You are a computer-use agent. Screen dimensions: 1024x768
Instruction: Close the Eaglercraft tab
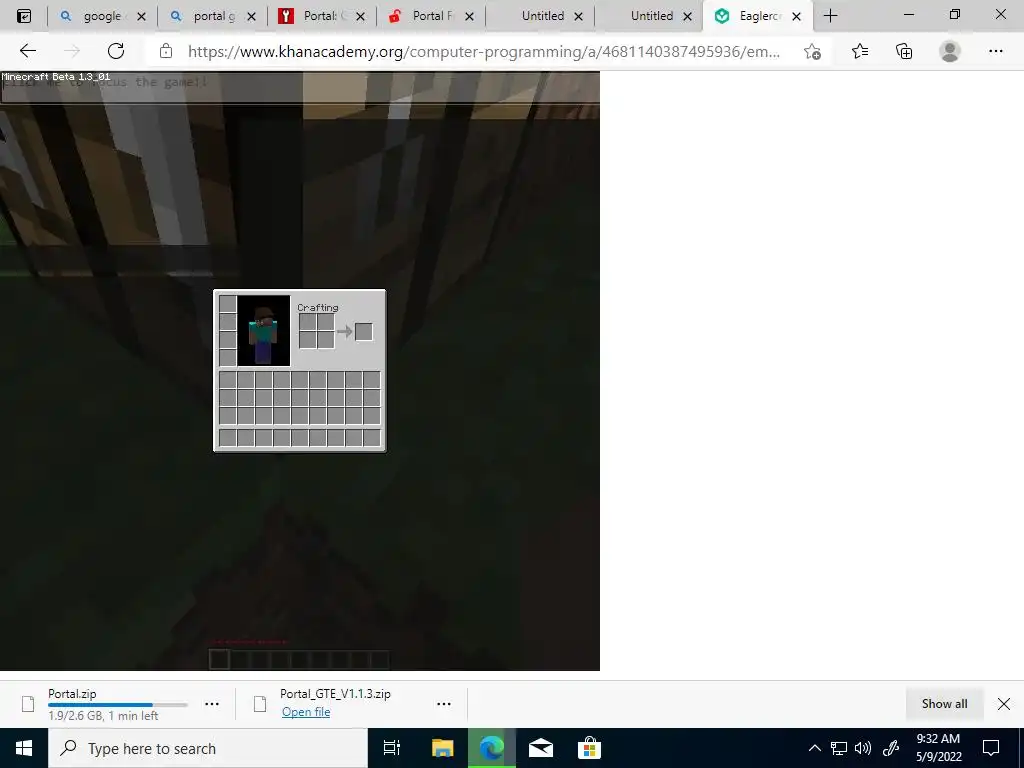point(796,17)
